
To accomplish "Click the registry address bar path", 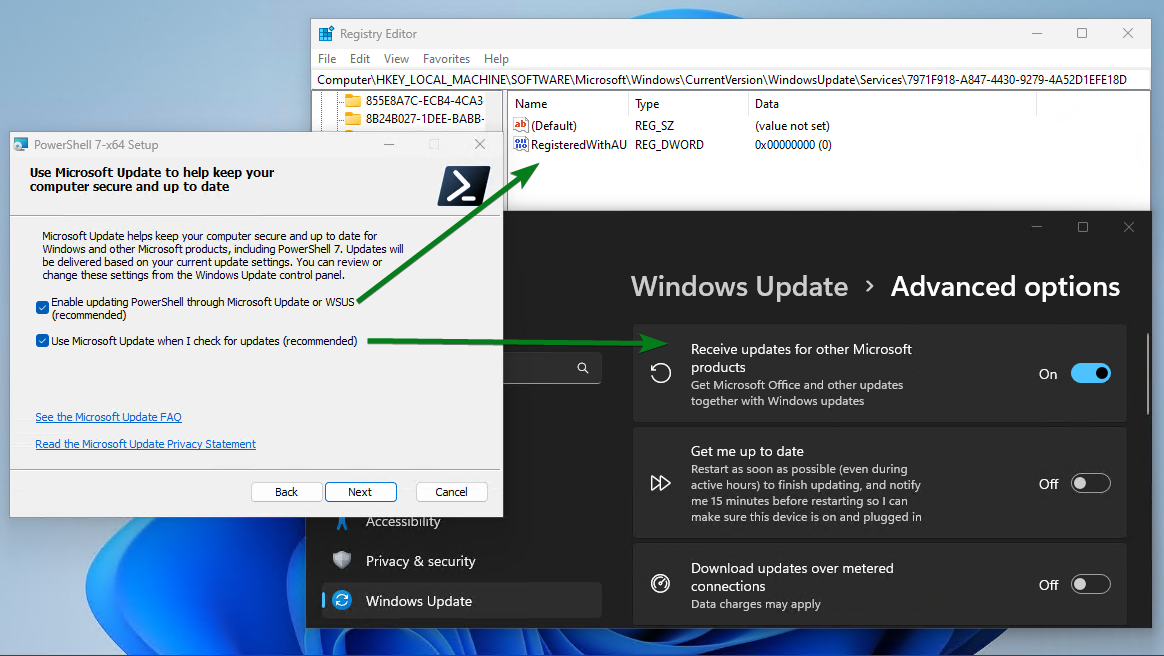I will tap(731, 79).
